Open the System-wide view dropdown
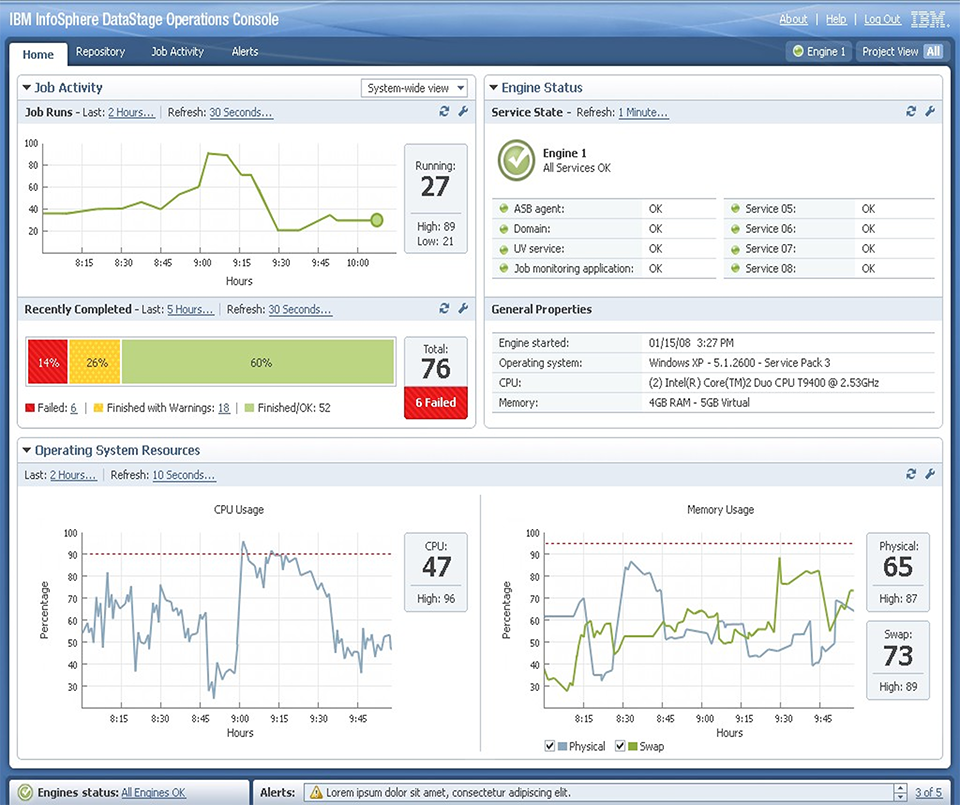 click(x=414, y=88)
